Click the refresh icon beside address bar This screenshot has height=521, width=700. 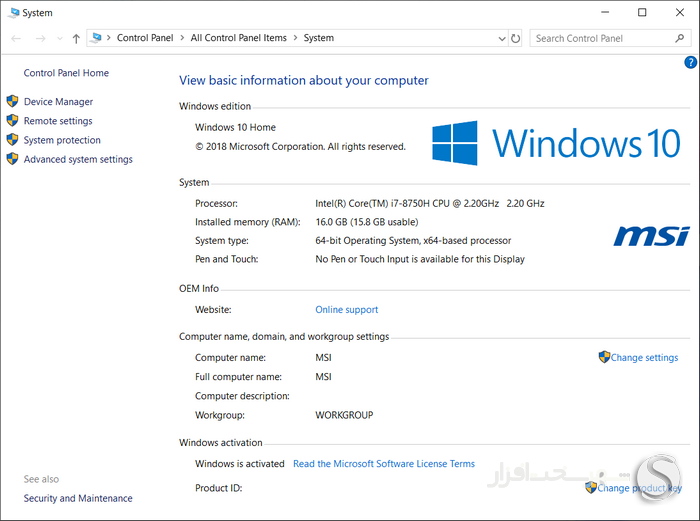515,38
